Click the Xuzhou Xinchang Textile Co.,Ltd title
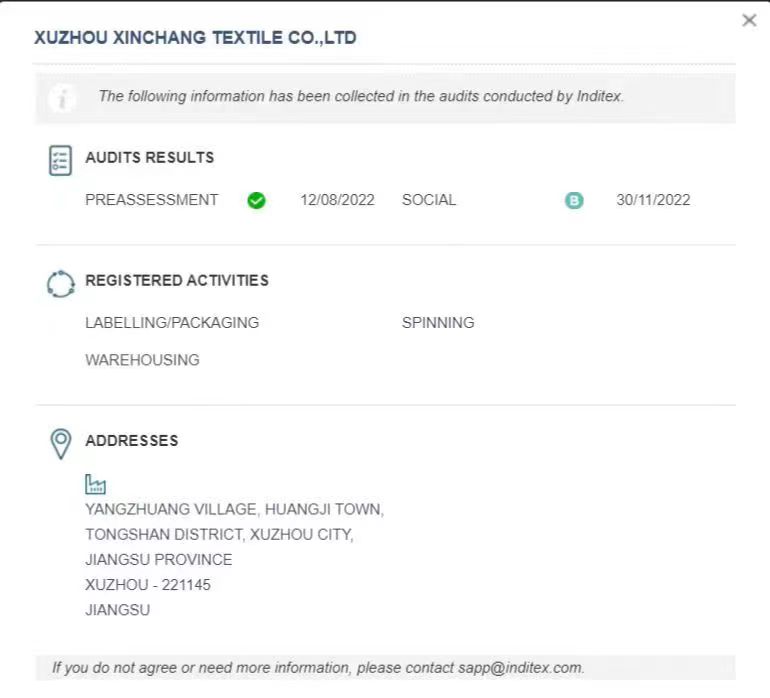Screen dimensions: 770x698 click(195, 38)
